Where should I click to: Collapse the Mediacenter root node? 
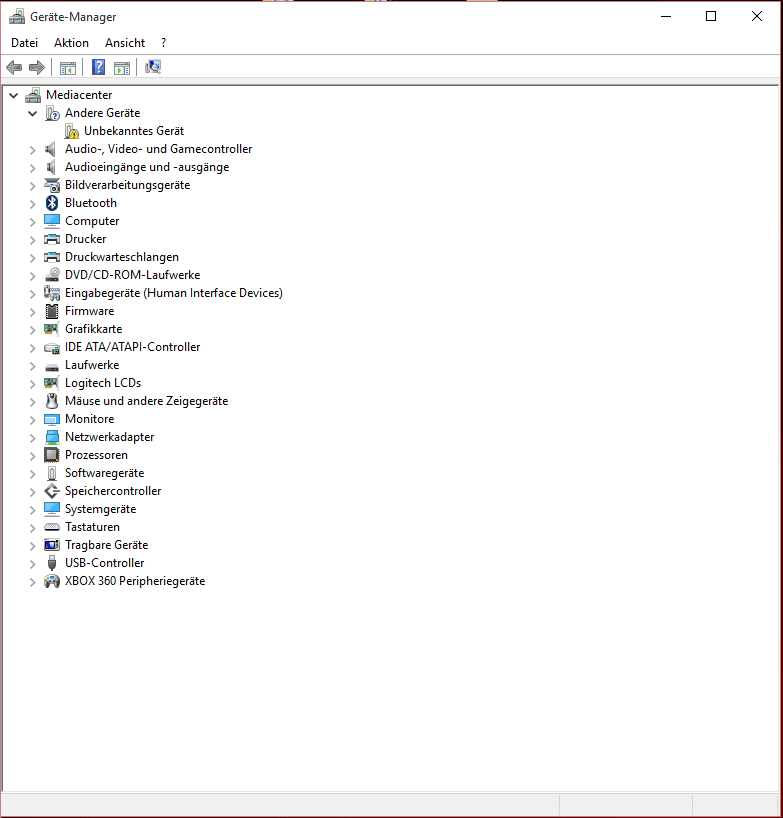14,95
